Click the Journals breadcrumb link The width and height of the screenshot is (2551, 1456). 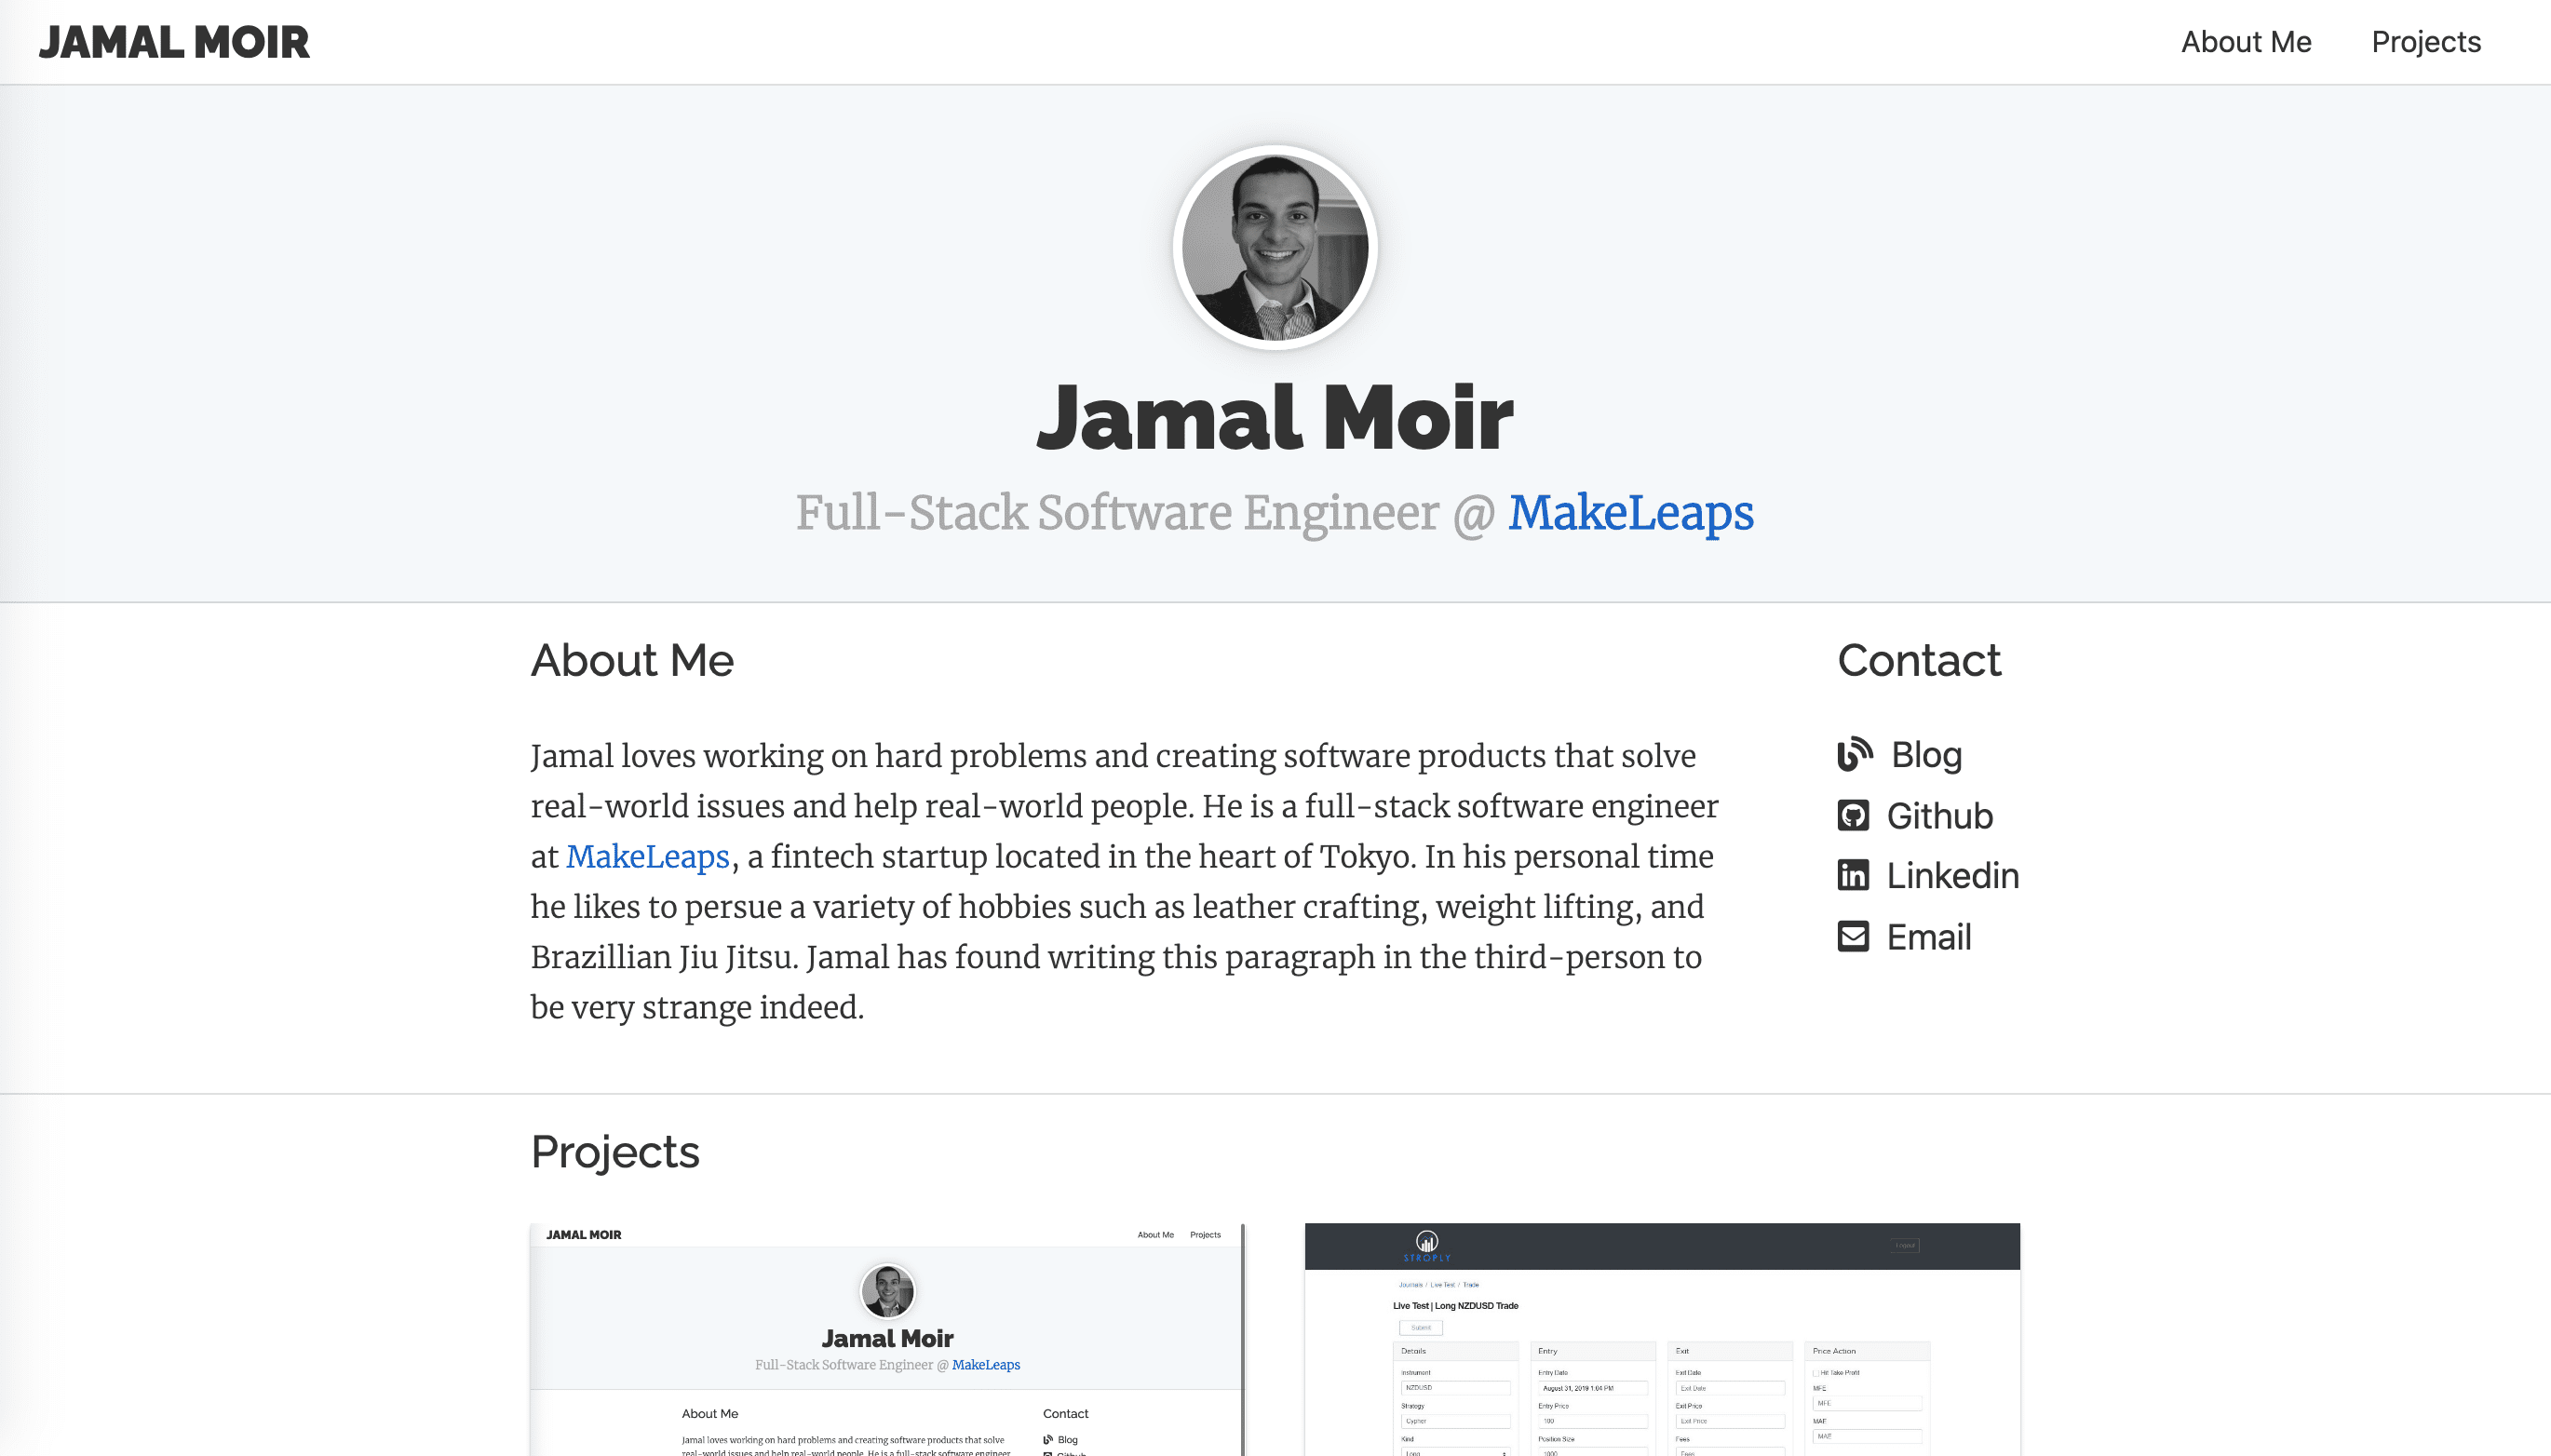pos(1412,1285)
